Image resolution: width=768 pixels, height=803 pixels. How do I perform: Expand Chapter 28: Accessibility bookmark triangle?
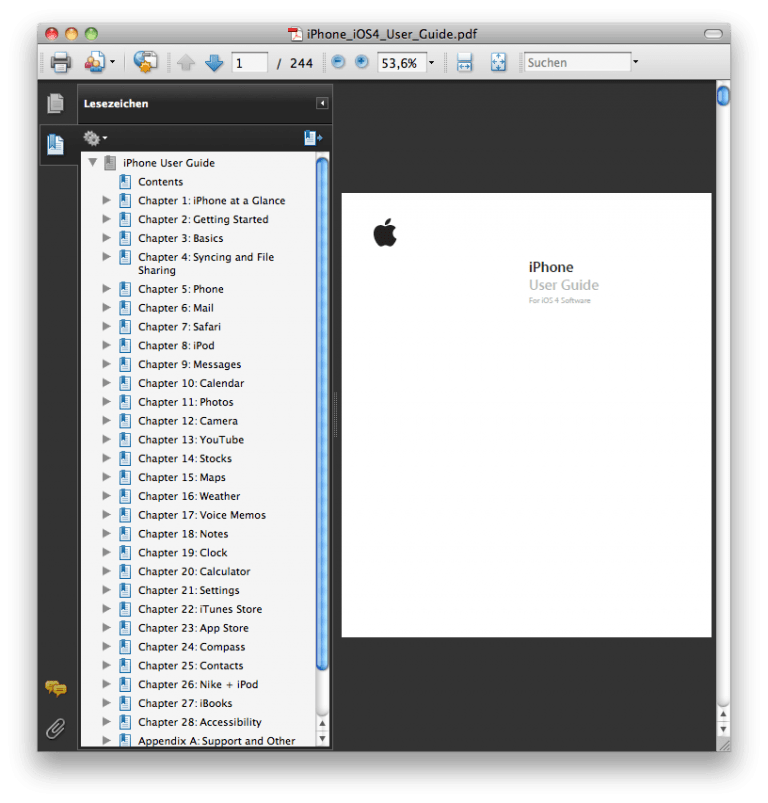(x=106, y=722)
